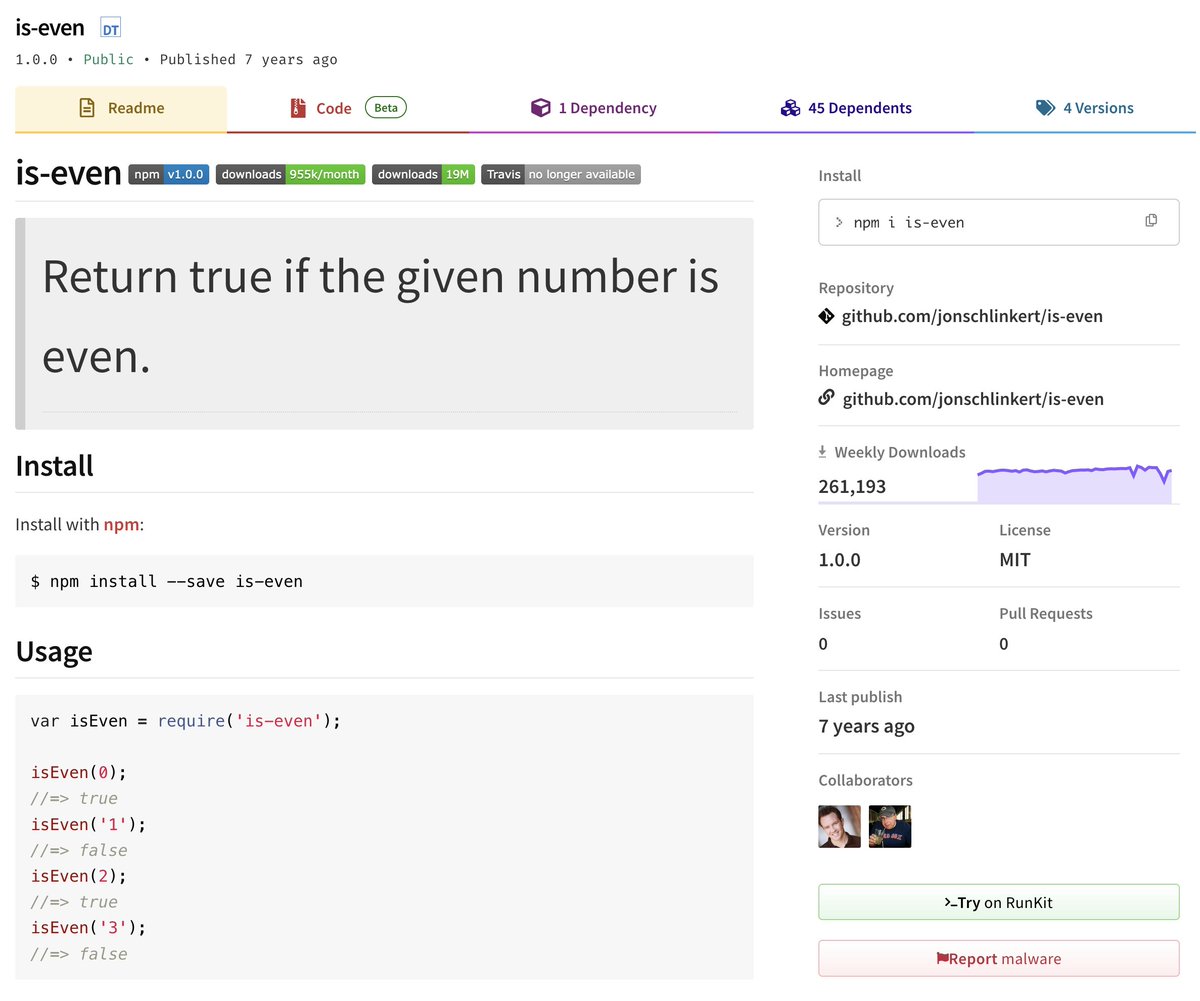Copy the npm i is-even install command

click(1151, 221)
